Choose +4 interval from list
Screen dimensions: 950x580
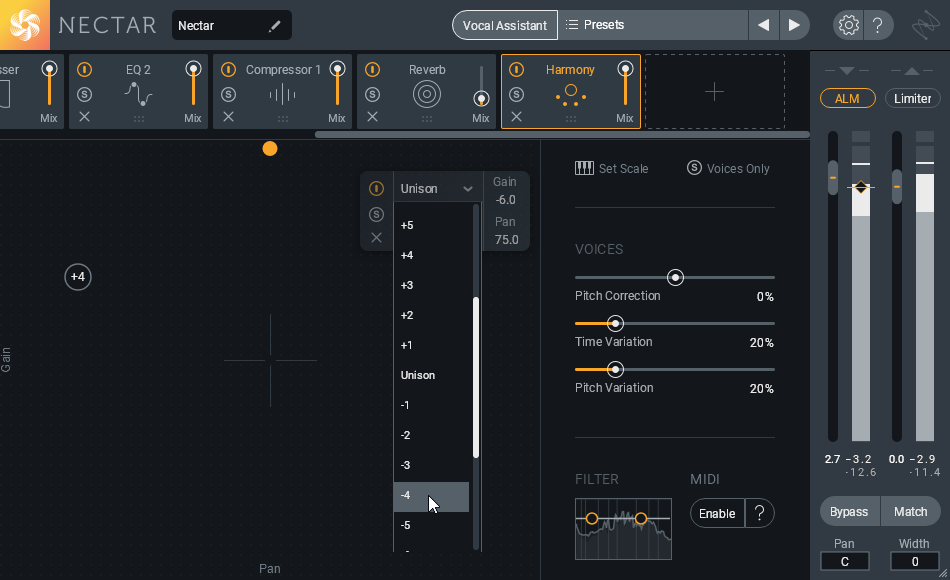click(431, 255)
